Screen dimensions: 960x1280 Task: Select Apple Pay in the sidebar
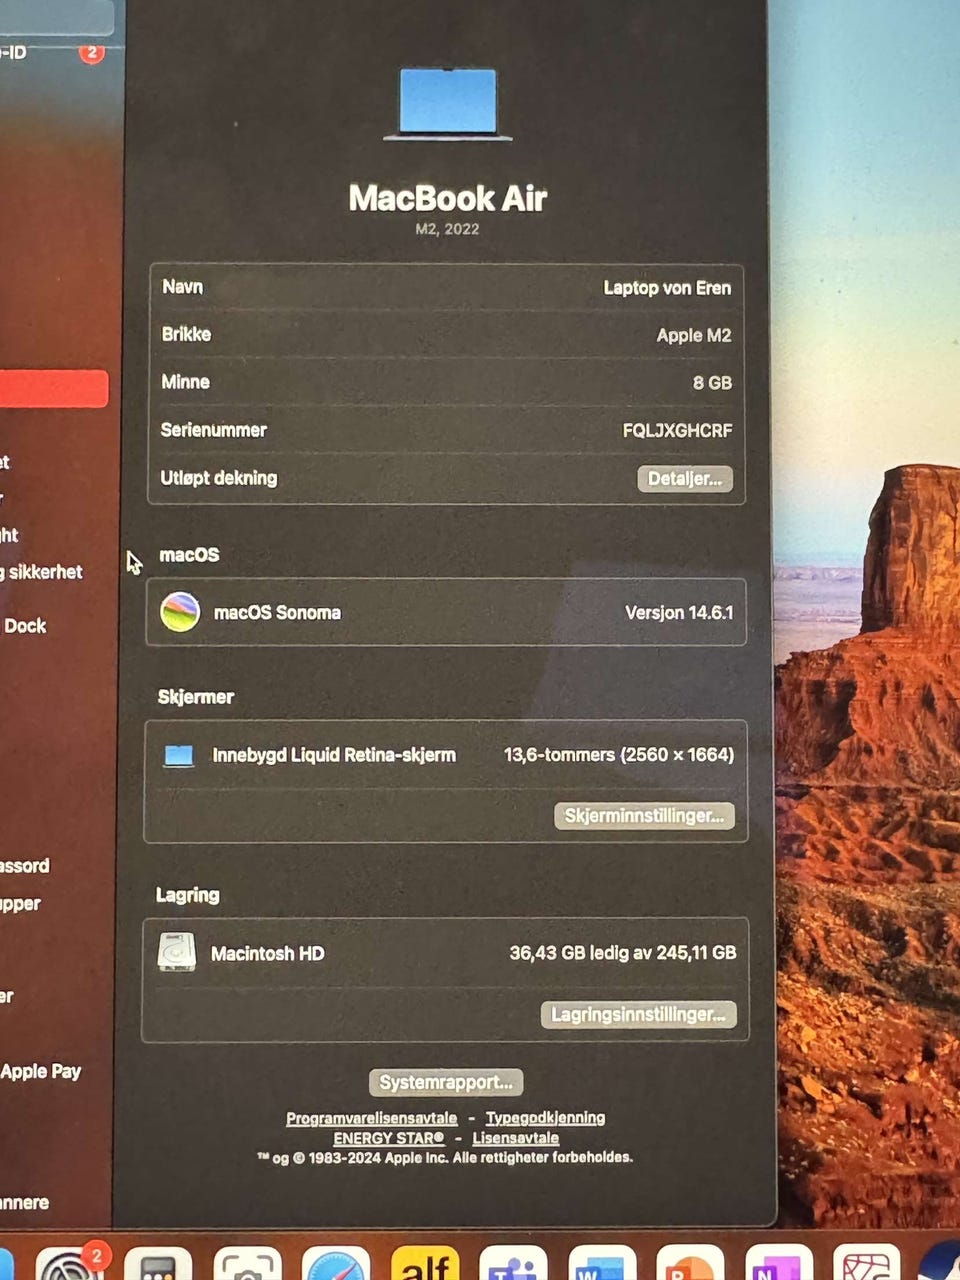[x=41, y=1072]
